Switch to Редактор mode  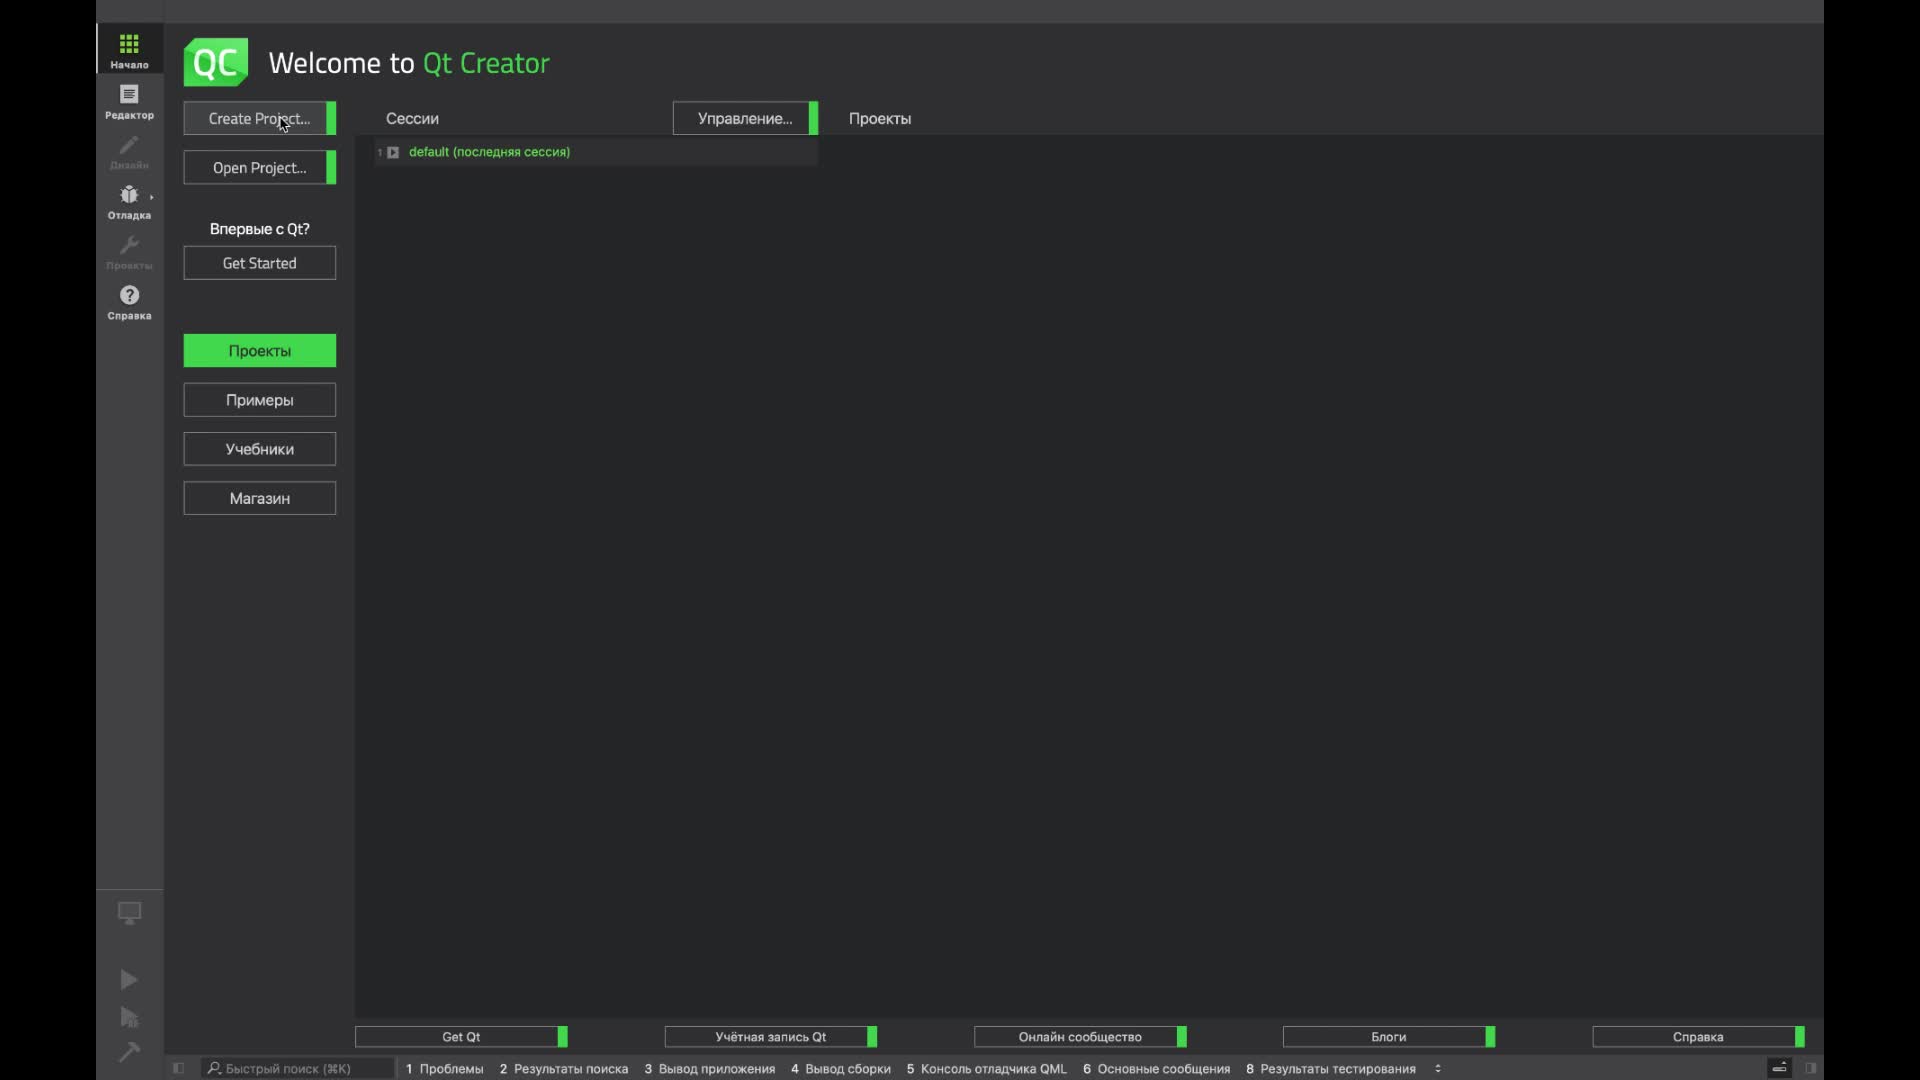click(x=129, y=101)
